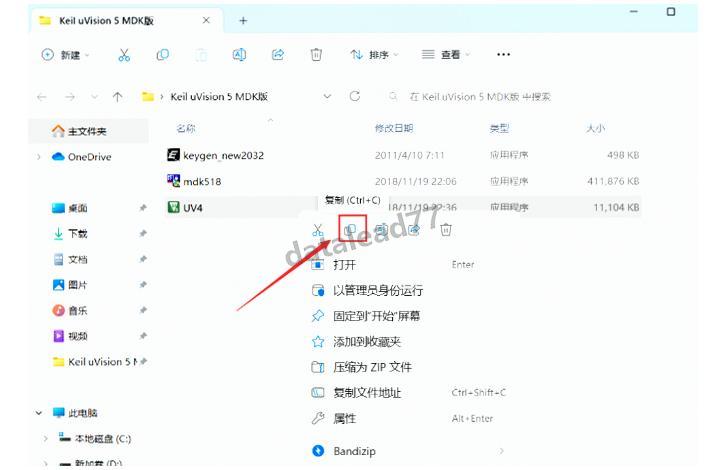
Task: Select 此电脑 This PC in sidebar
Action: pos(82,413)
